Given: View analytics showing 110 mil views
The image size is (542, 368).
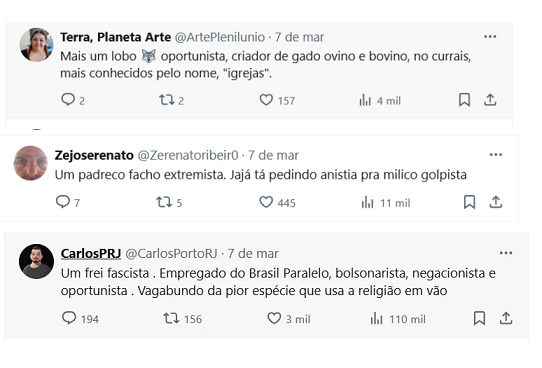Looking at the screenshot, I should click(x=398, y=319).
